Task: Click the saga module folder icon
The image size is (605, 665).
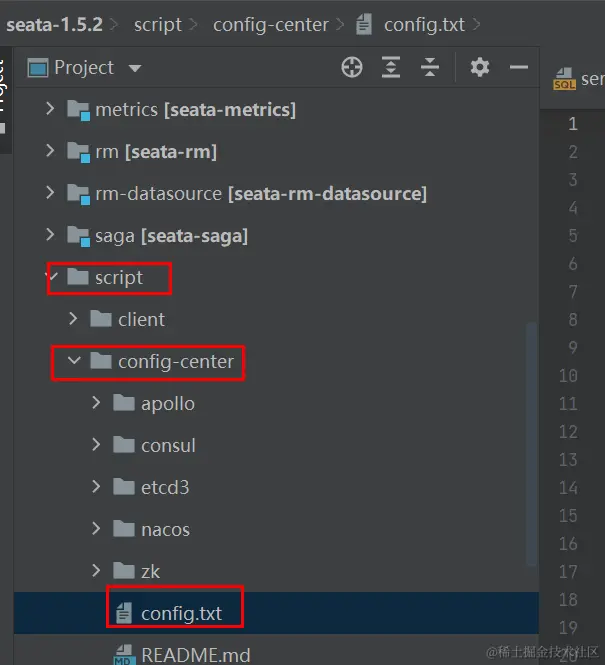Action: pos(78,236)
